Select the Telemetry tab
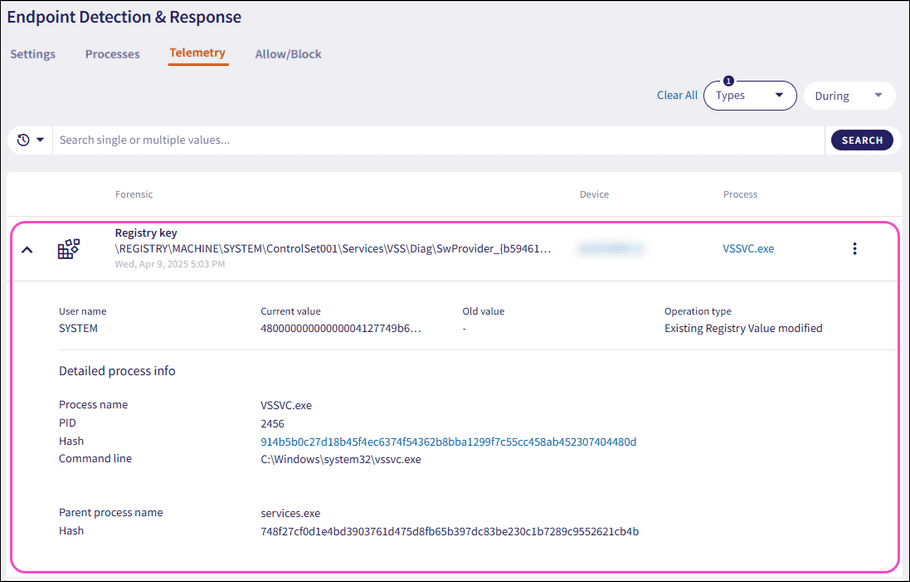Viewport: 910px width, 582px height. click(198, 54)
